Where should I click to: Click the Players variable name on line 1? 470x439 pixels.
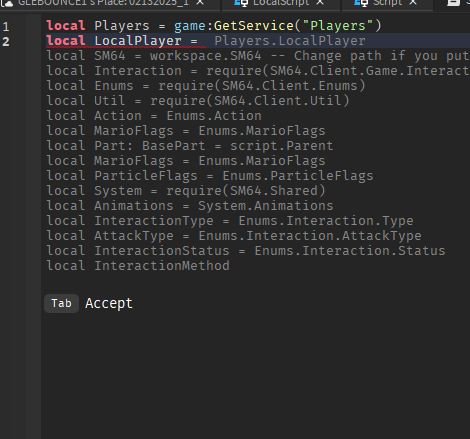point(122,26)
